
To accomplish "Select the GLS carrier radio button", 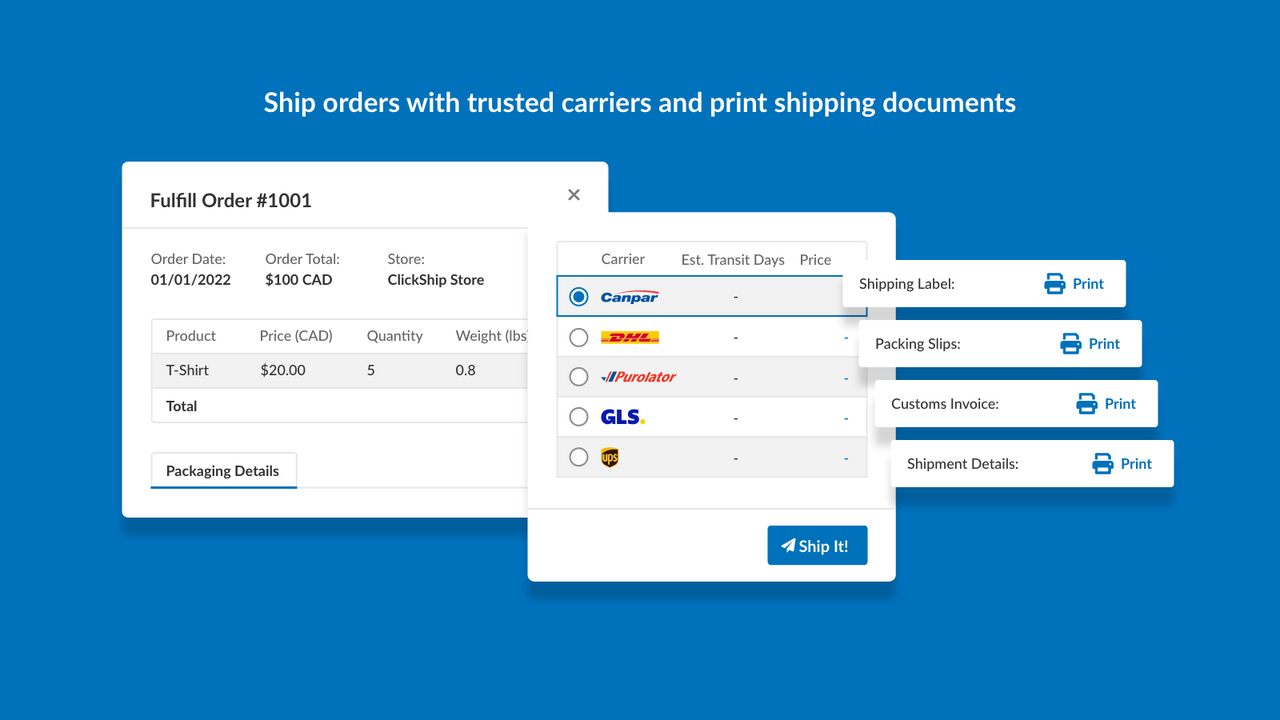I will 578,416.
